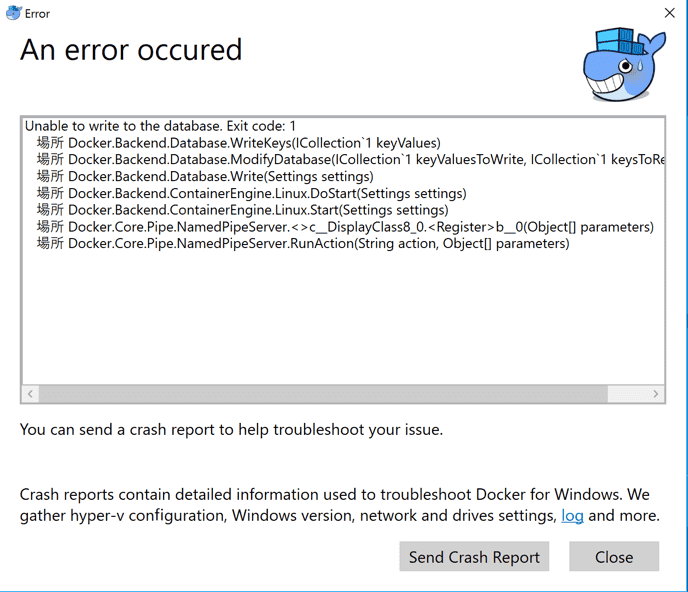Click the horizontal scrollbar right arrow
The image size is (688, 592).
click(655, 394)
